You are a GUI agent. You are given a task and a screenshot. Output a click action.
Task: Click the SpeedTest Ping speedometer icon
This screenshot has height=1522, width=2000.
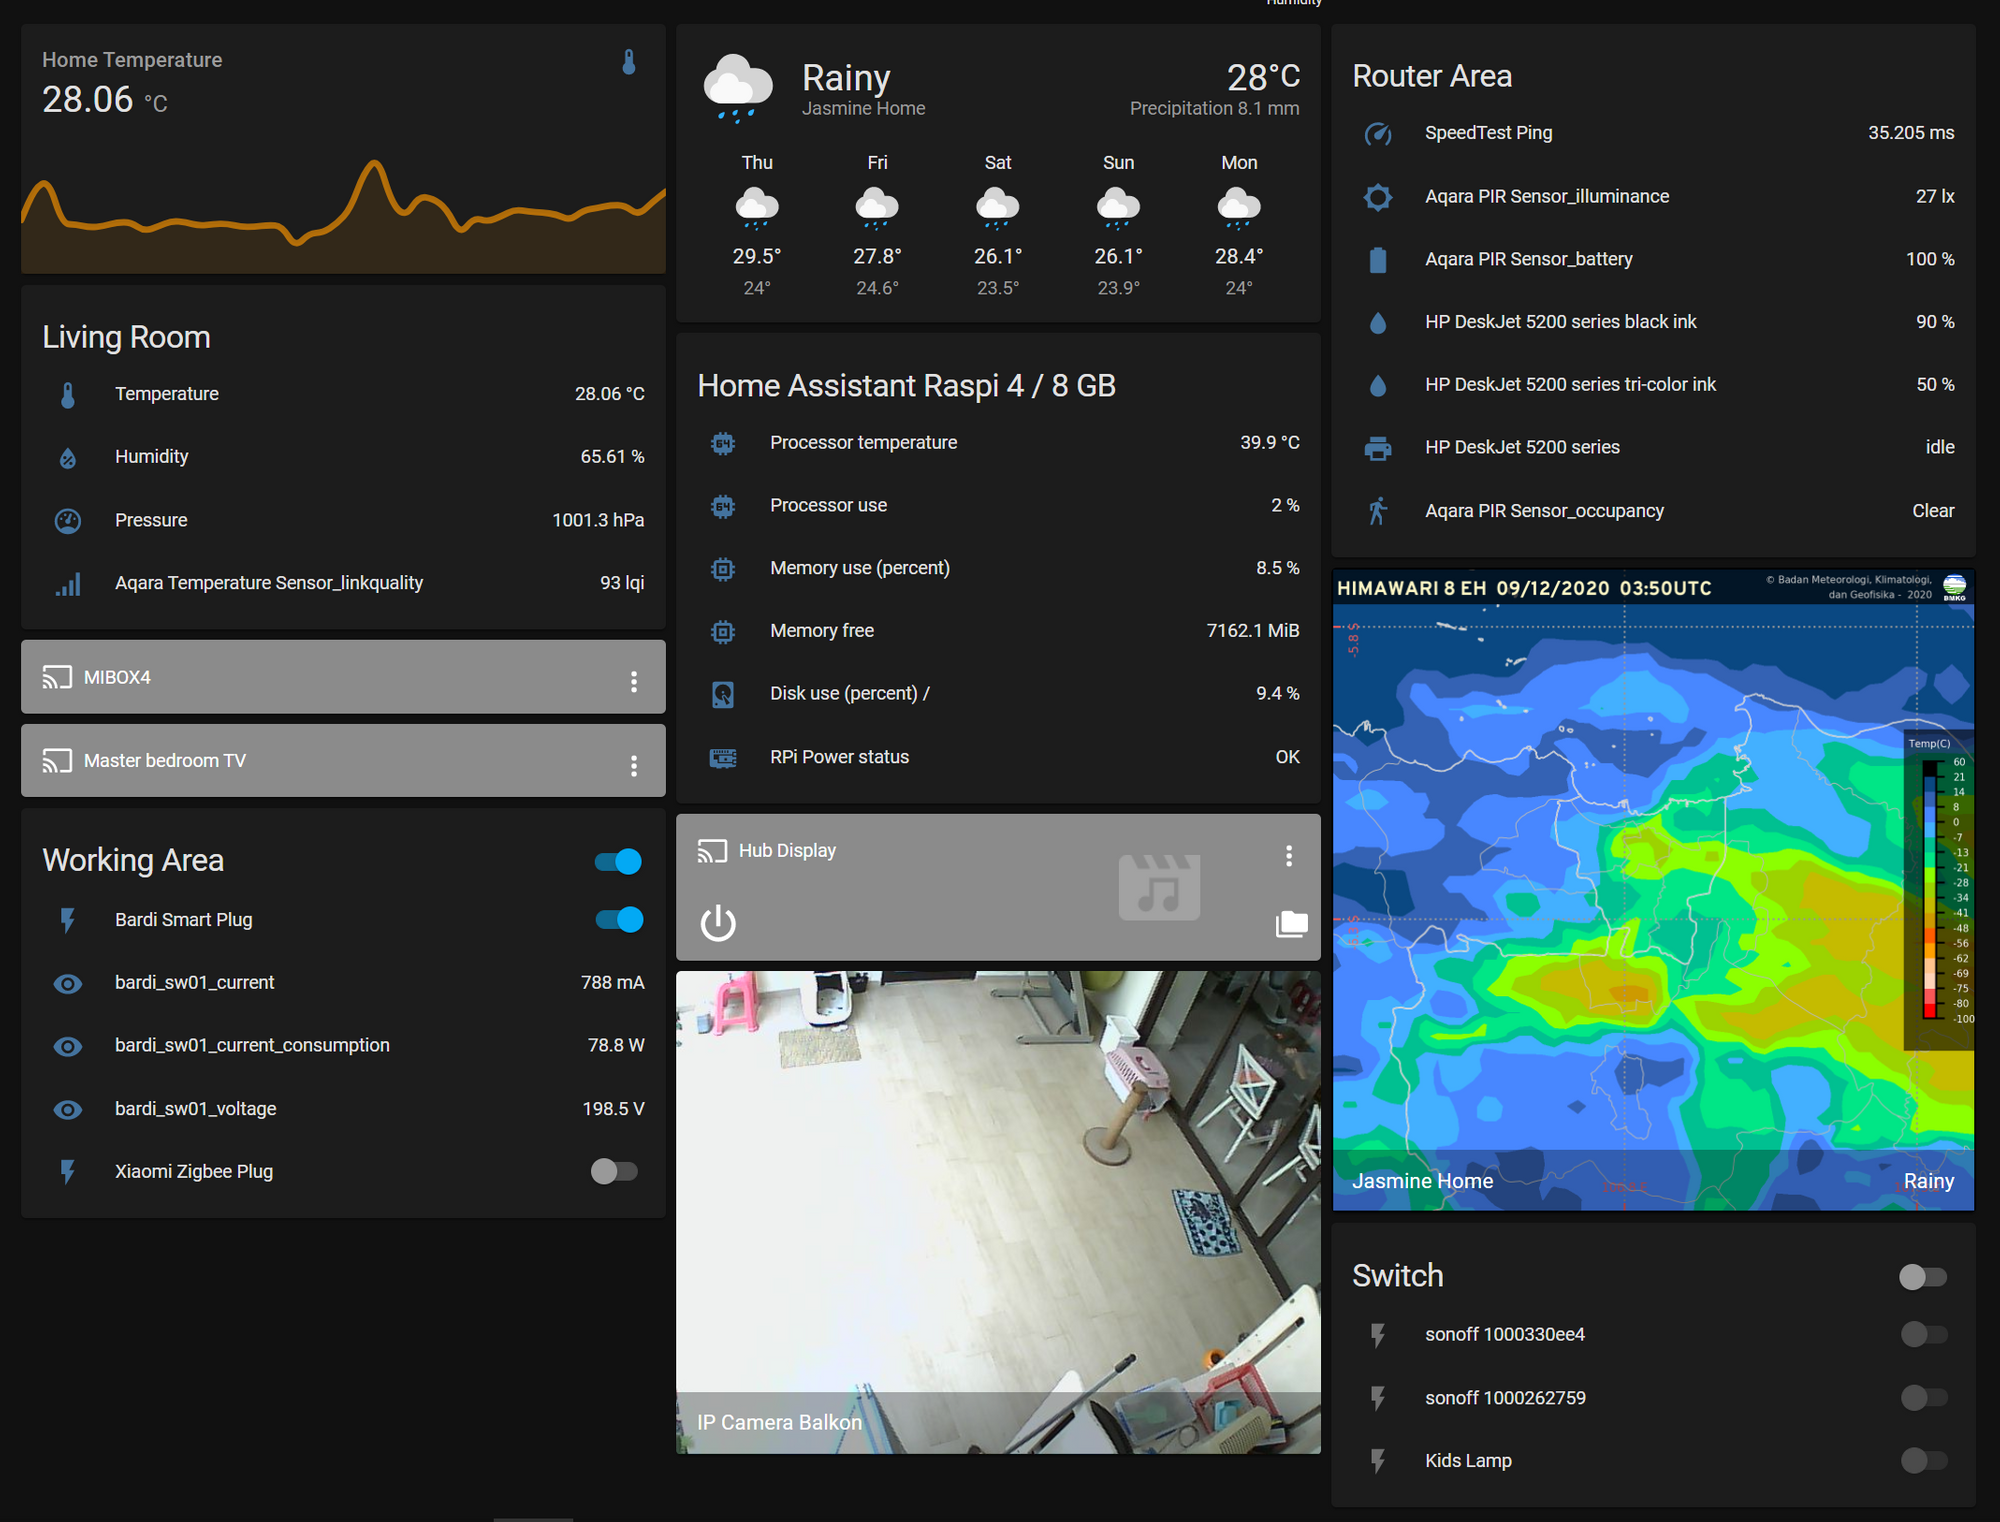(x=1378, y=133)
